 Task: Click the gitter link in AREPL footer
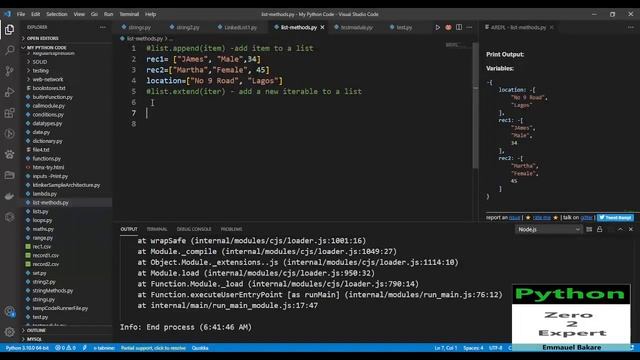coord(586,218)
